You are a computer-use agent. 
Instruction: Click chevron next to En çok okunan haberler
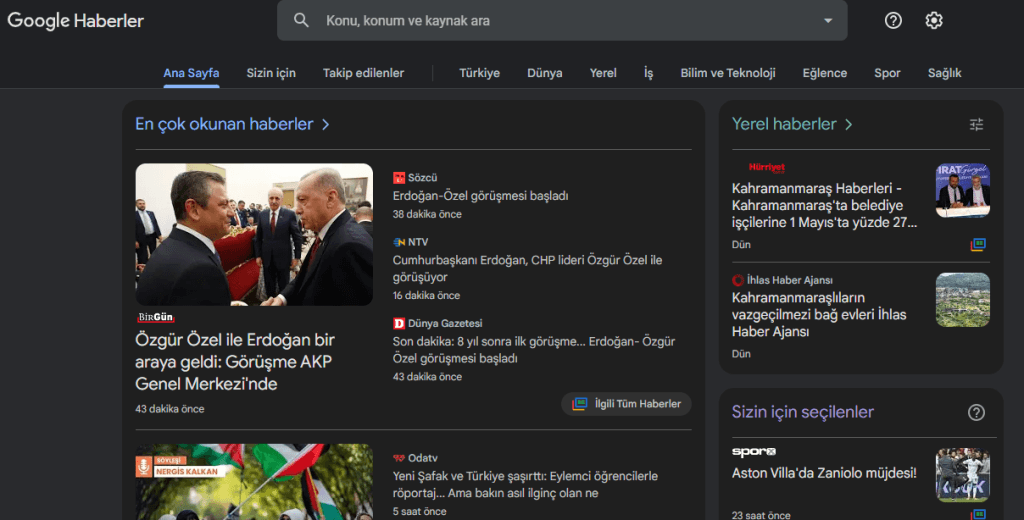(x=326, y=124)
